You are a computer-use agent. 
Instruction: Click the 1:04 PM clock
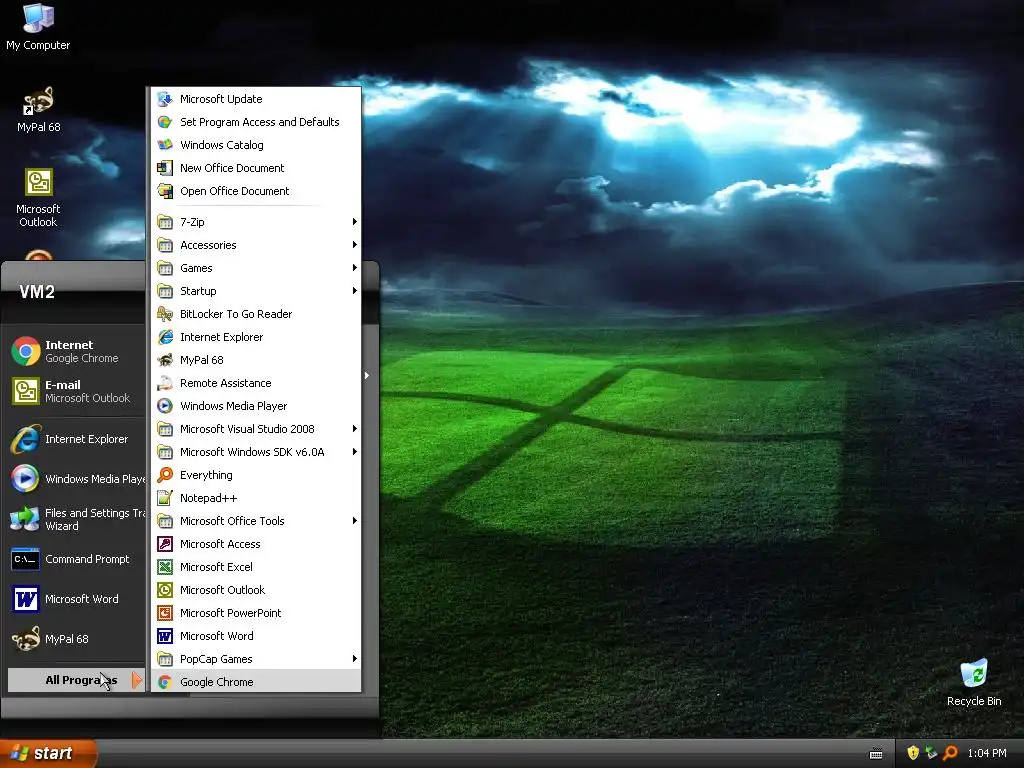click(987, 754)
